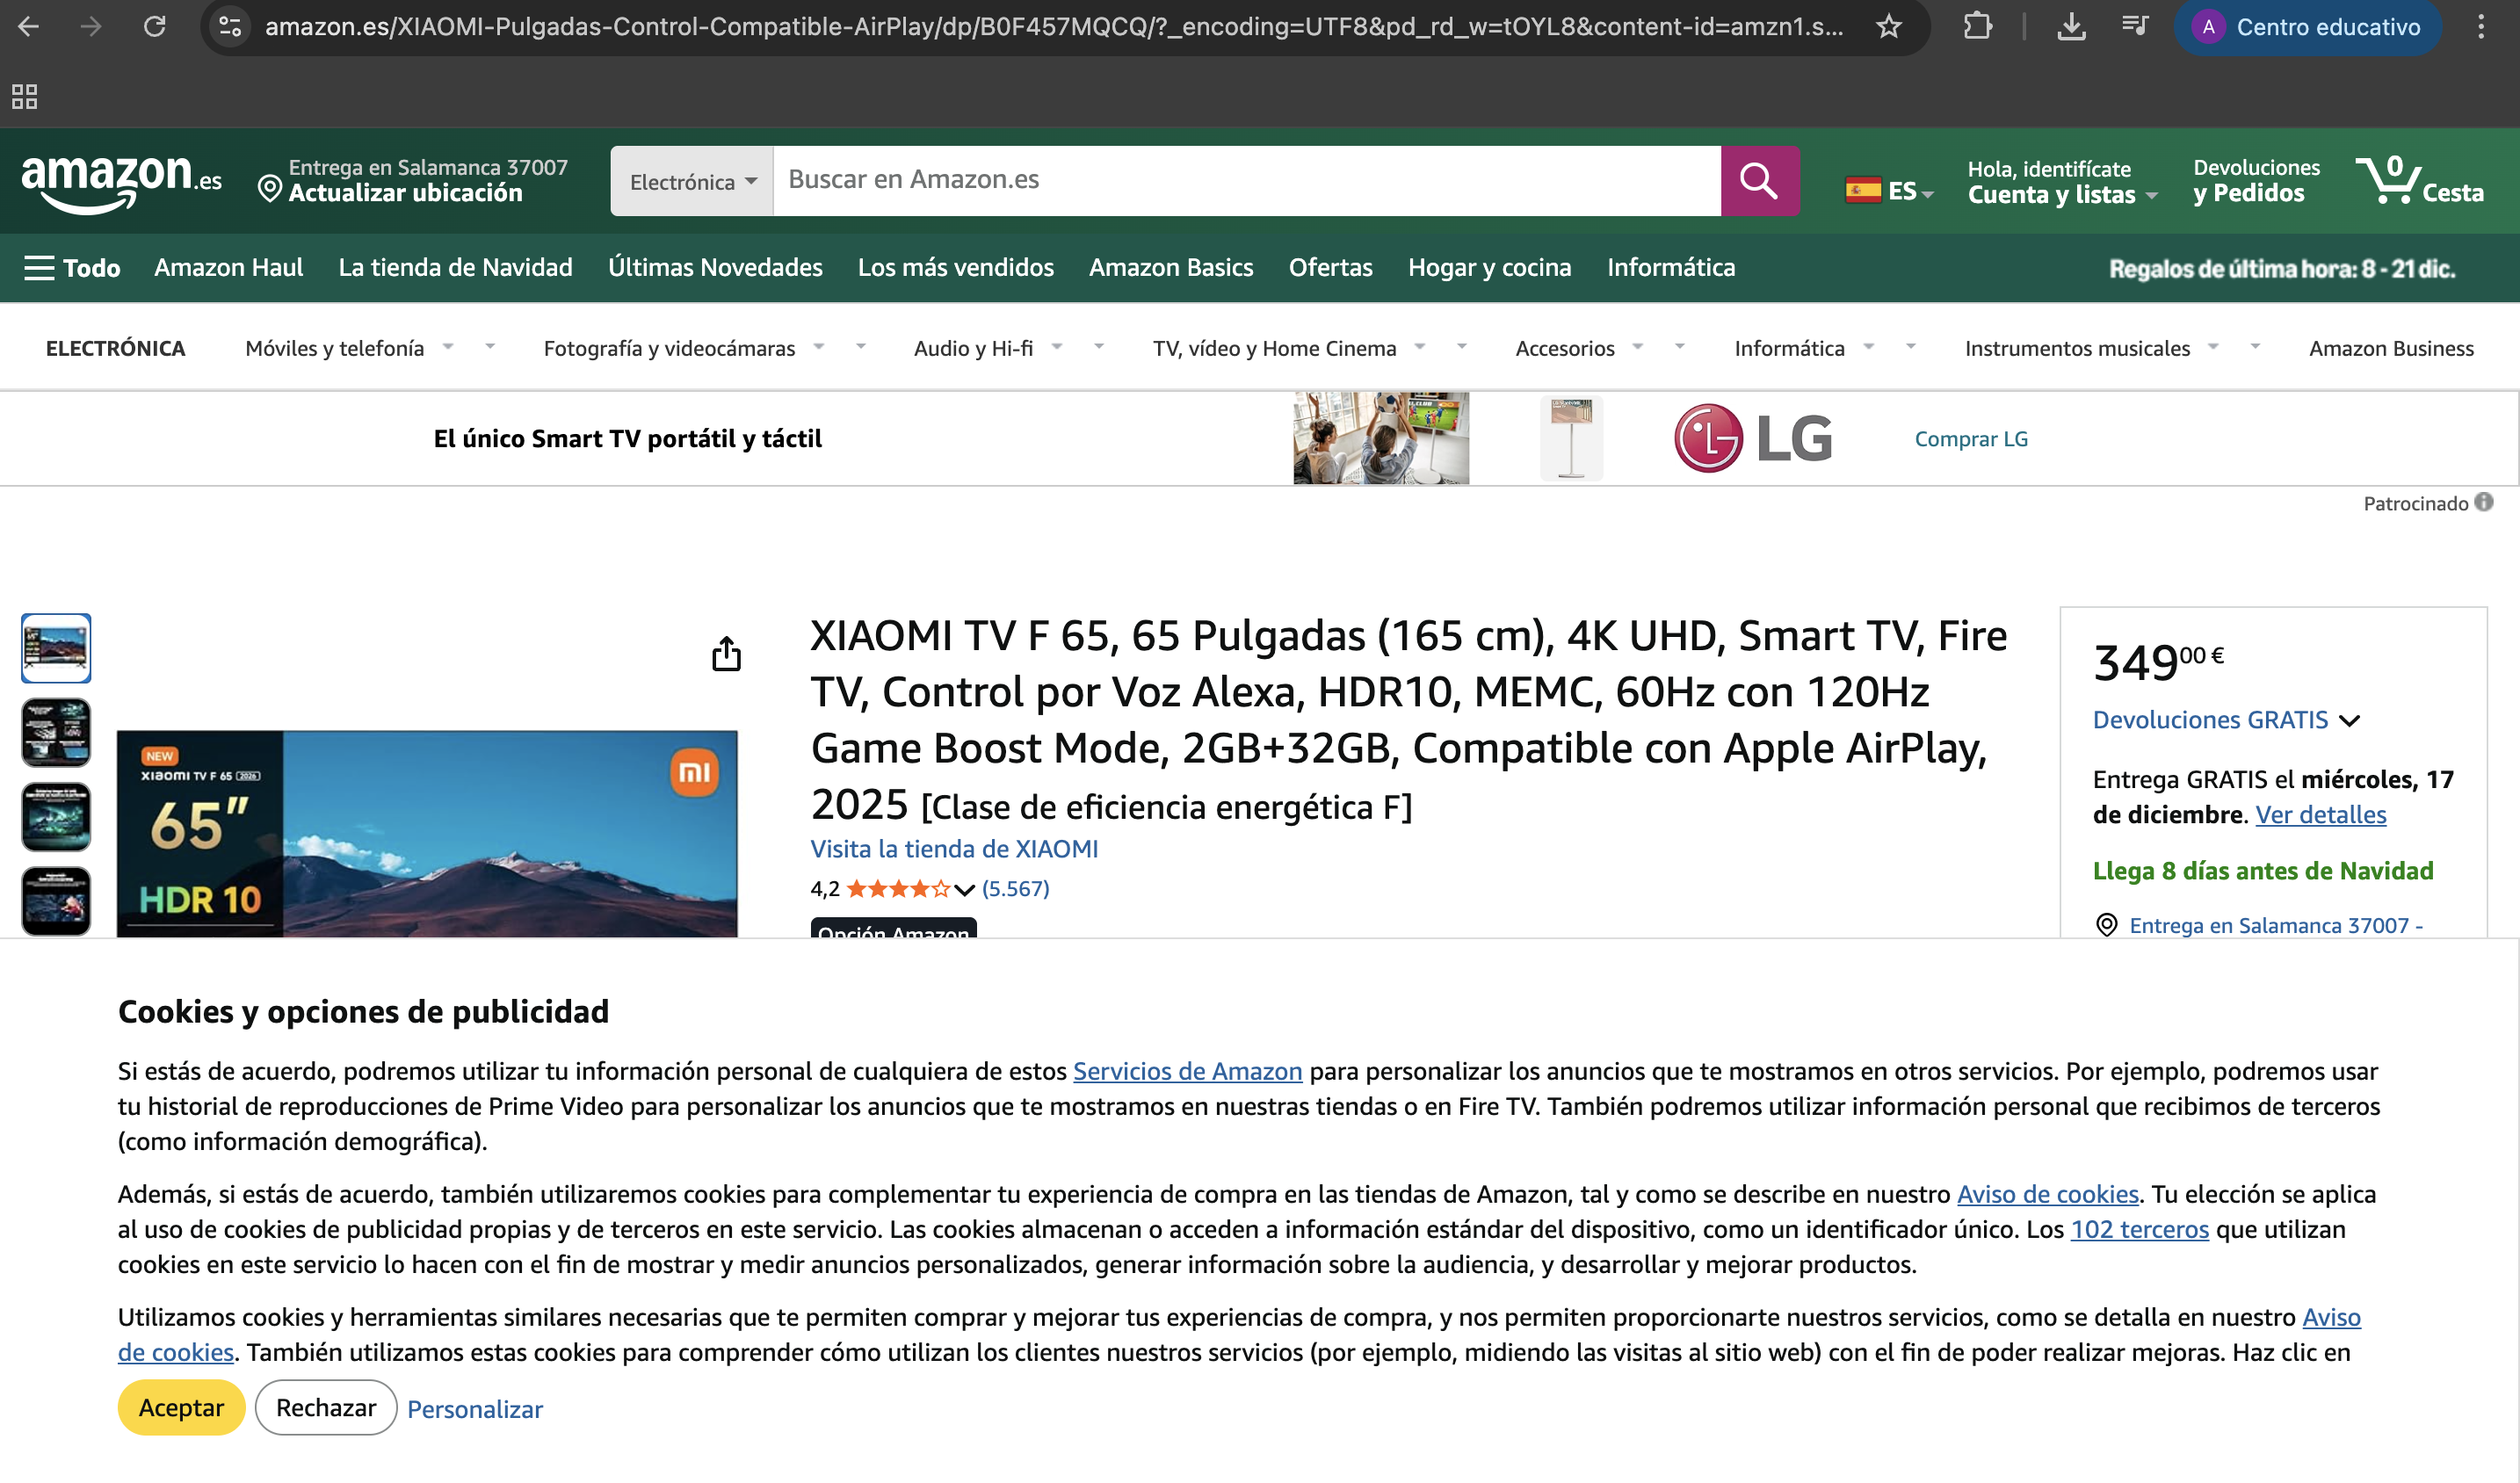Viewport: 2520px width, 1483px height.
Task: Reload the page with the refresh icon
Action: tap(154, 27)
